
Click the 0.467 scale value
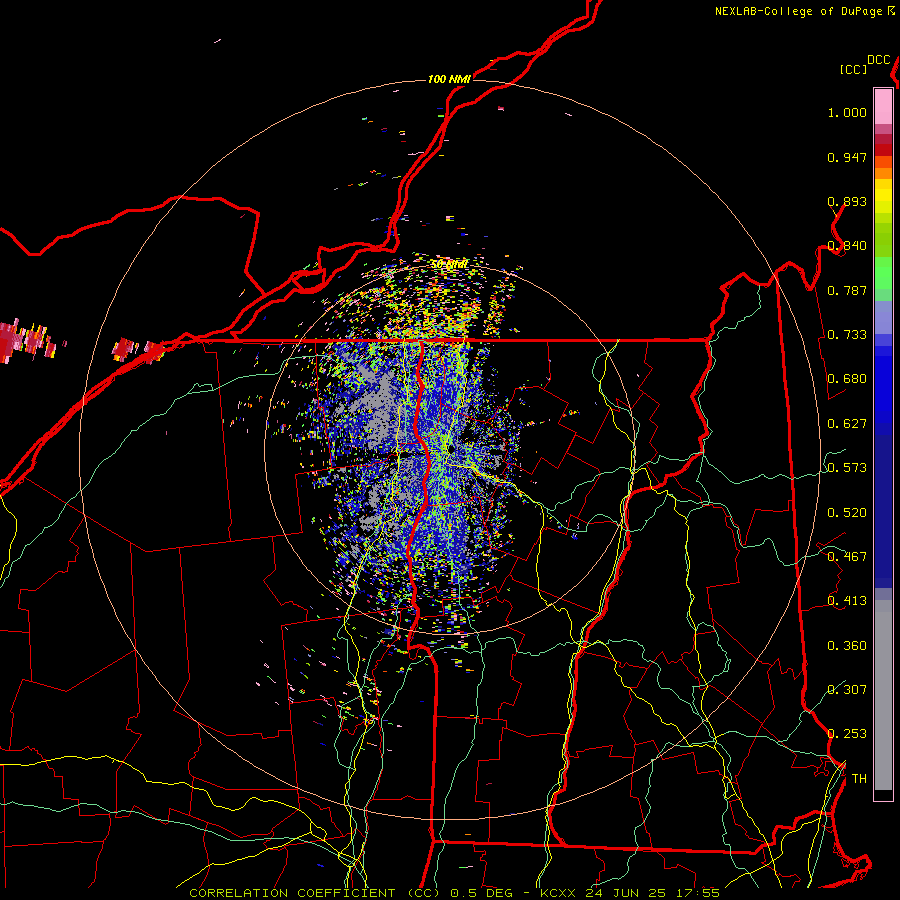pos(847,557)
